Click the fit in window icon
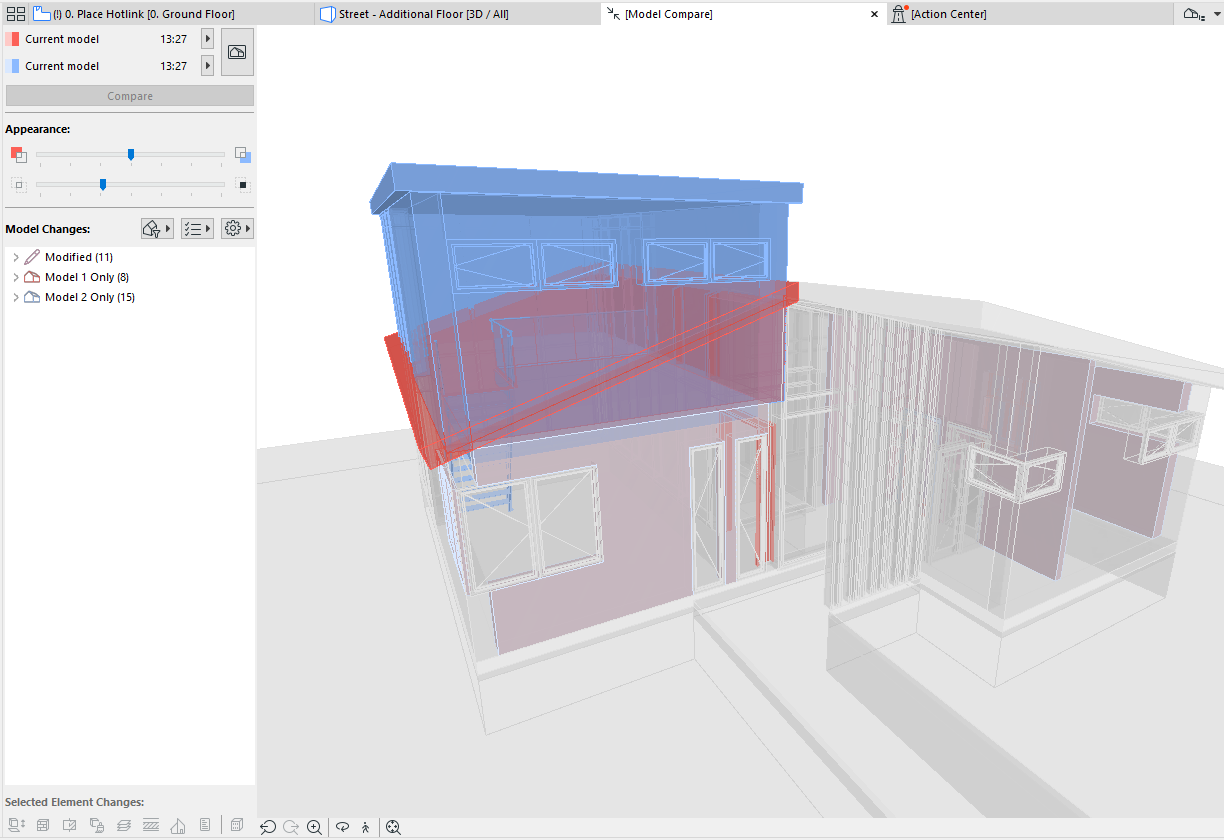Viewport: 1224px width, 840px height. (393, 827)
